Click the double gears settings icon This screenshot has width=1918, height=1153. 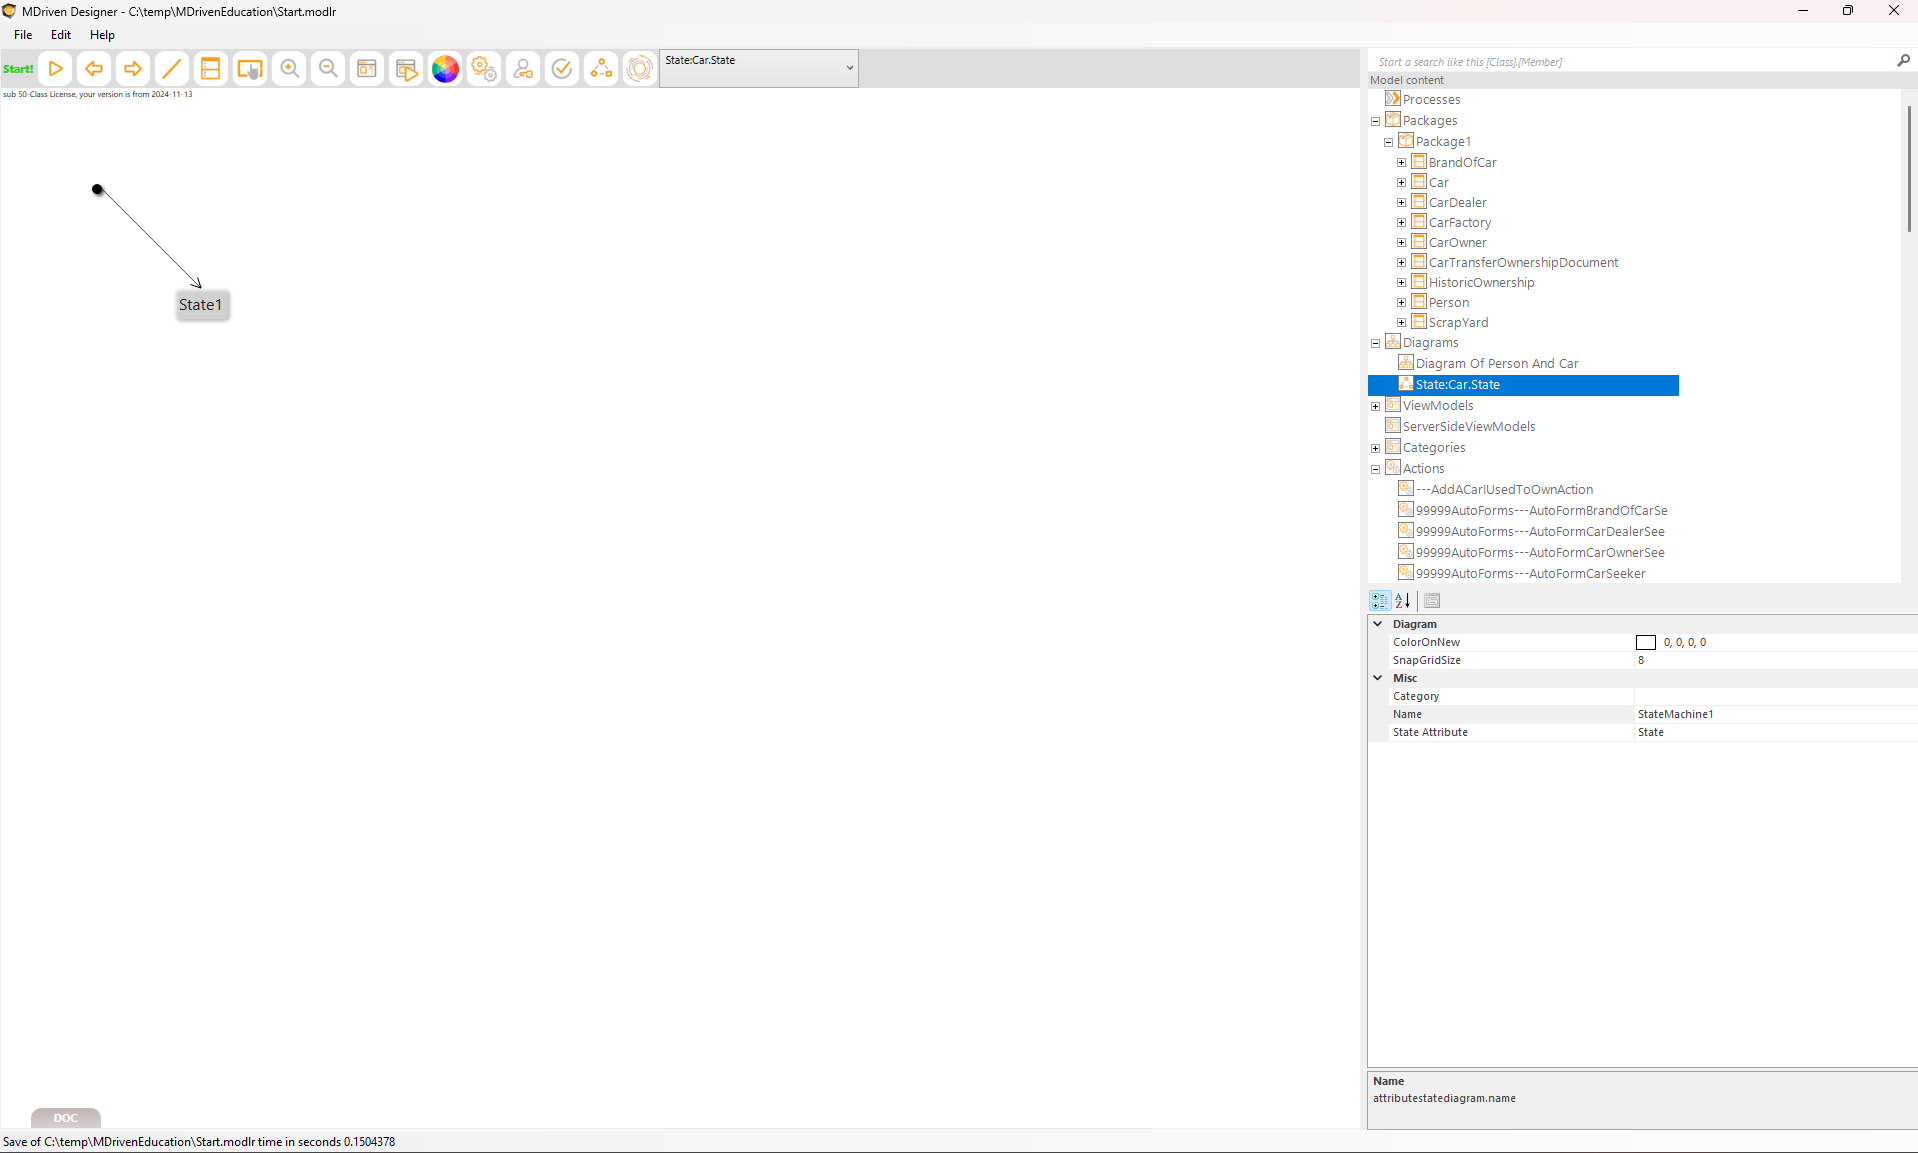tap(484, 69)
